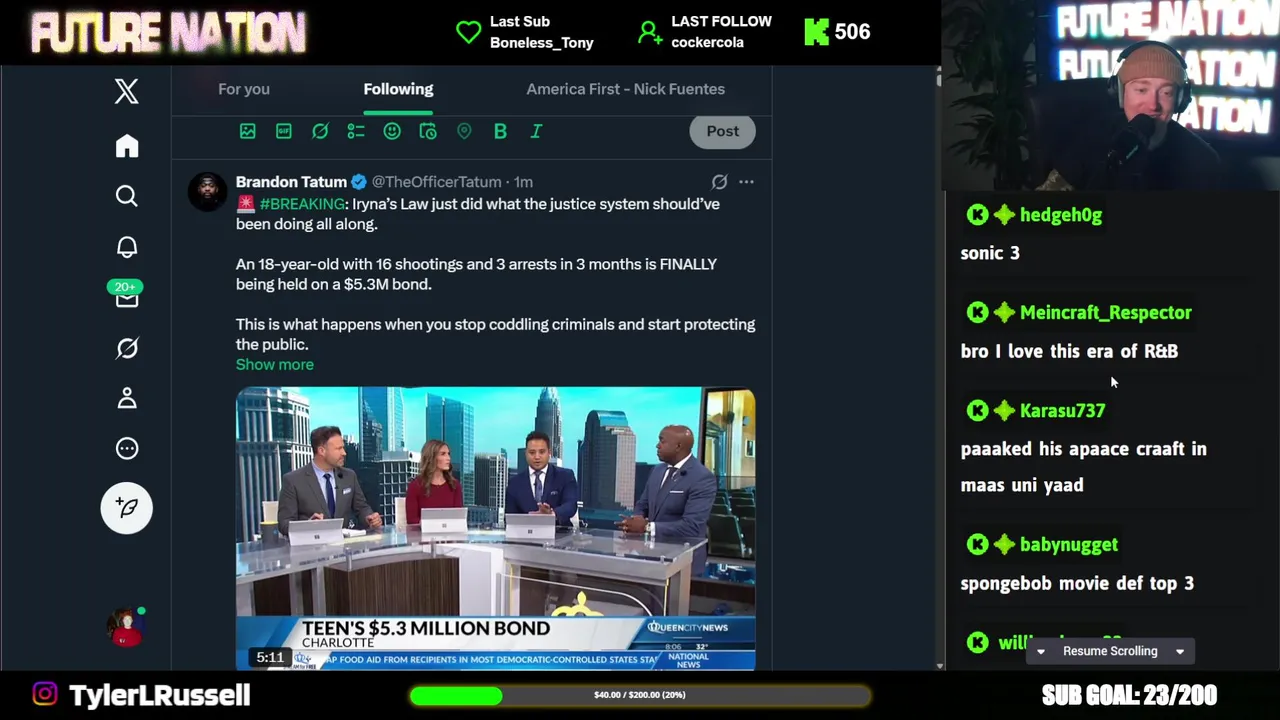Click Boneless_Tony last sub name
The height and width of the screenshot is (720, 1280).
pos(542,43)
